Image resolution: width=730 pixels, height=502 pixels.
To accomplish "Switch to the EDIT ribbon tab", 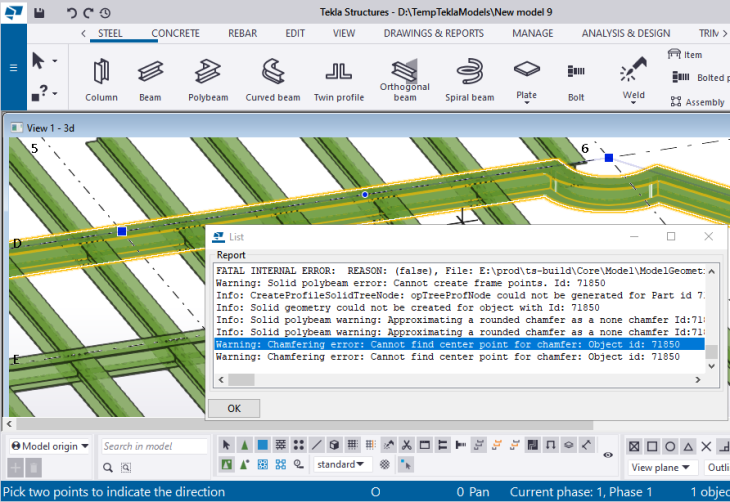I will (x=295, y=34).
